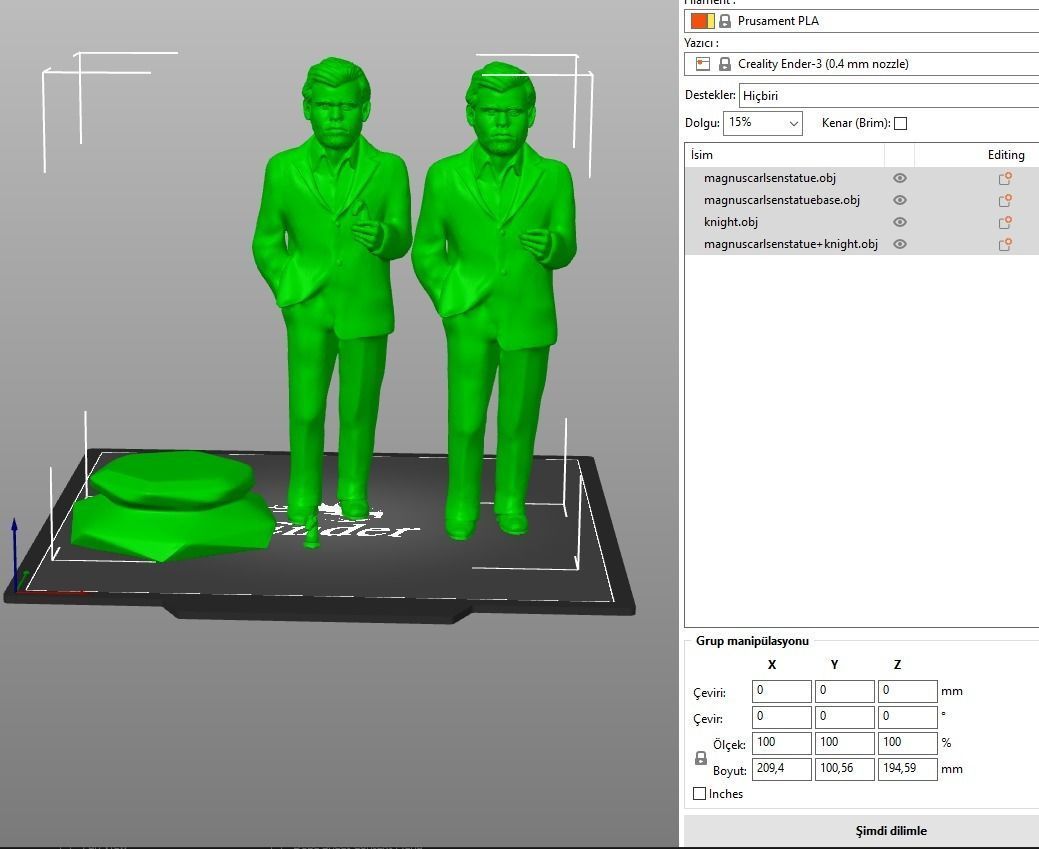Click the printer preset icon in Yazıcı field
Viewport: 1039px width, 849px height.
703,64
